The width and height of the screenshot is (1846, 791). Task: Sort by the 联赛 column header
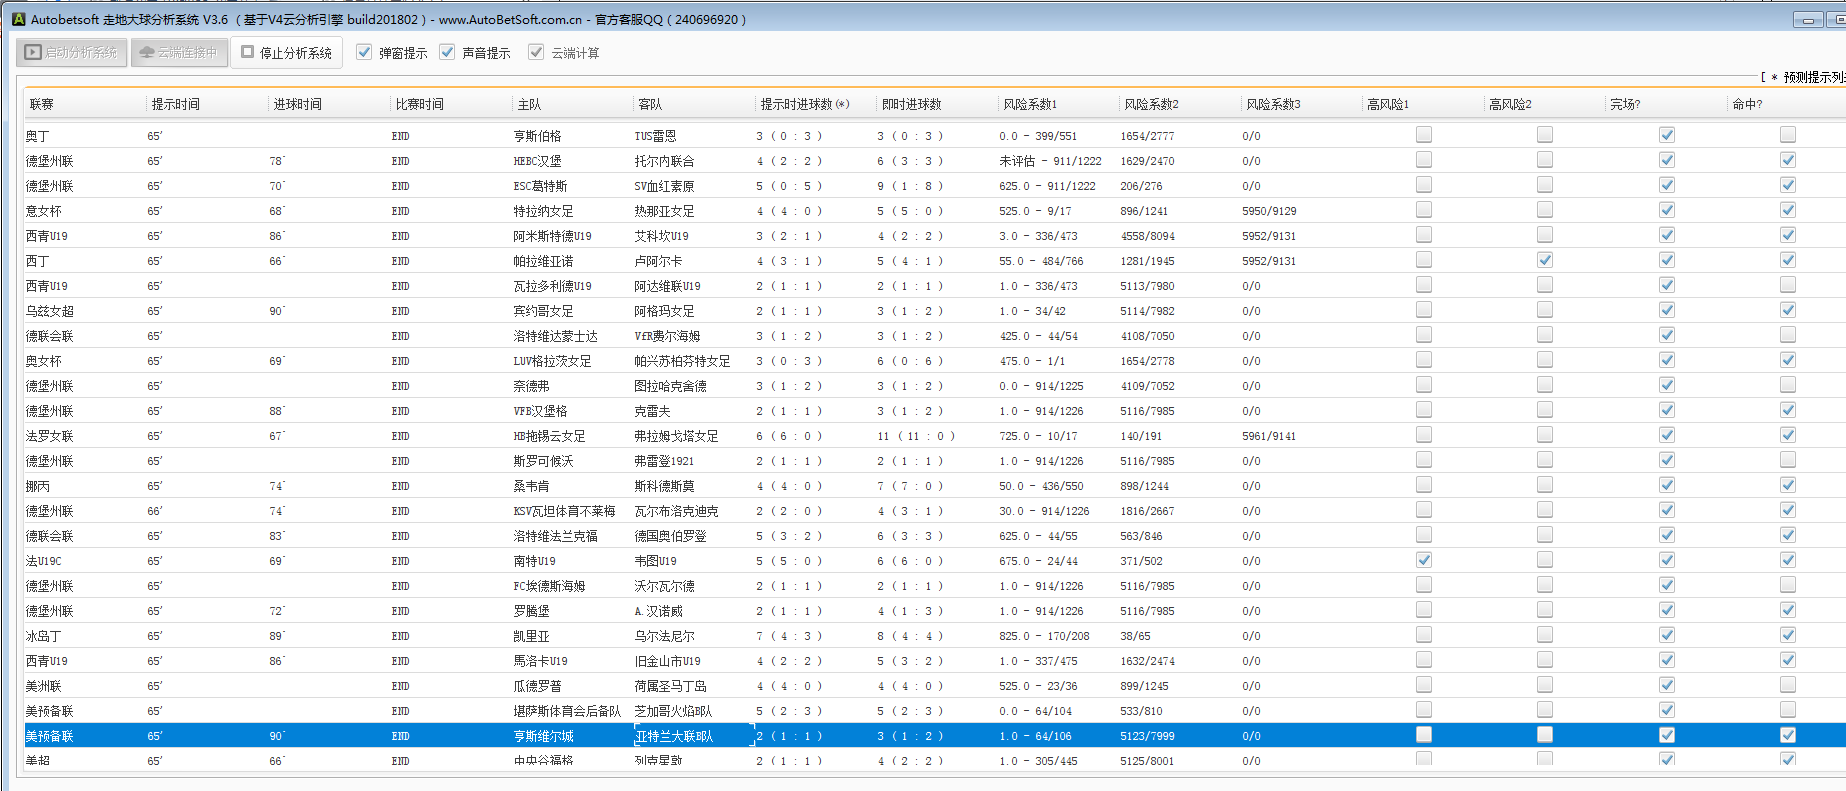[42, 104]
